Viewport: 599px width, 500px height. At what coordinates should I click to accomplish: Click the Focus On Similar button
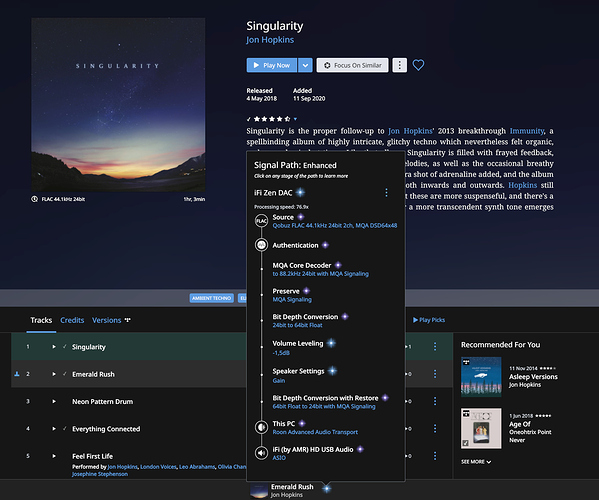pos(352,65)
